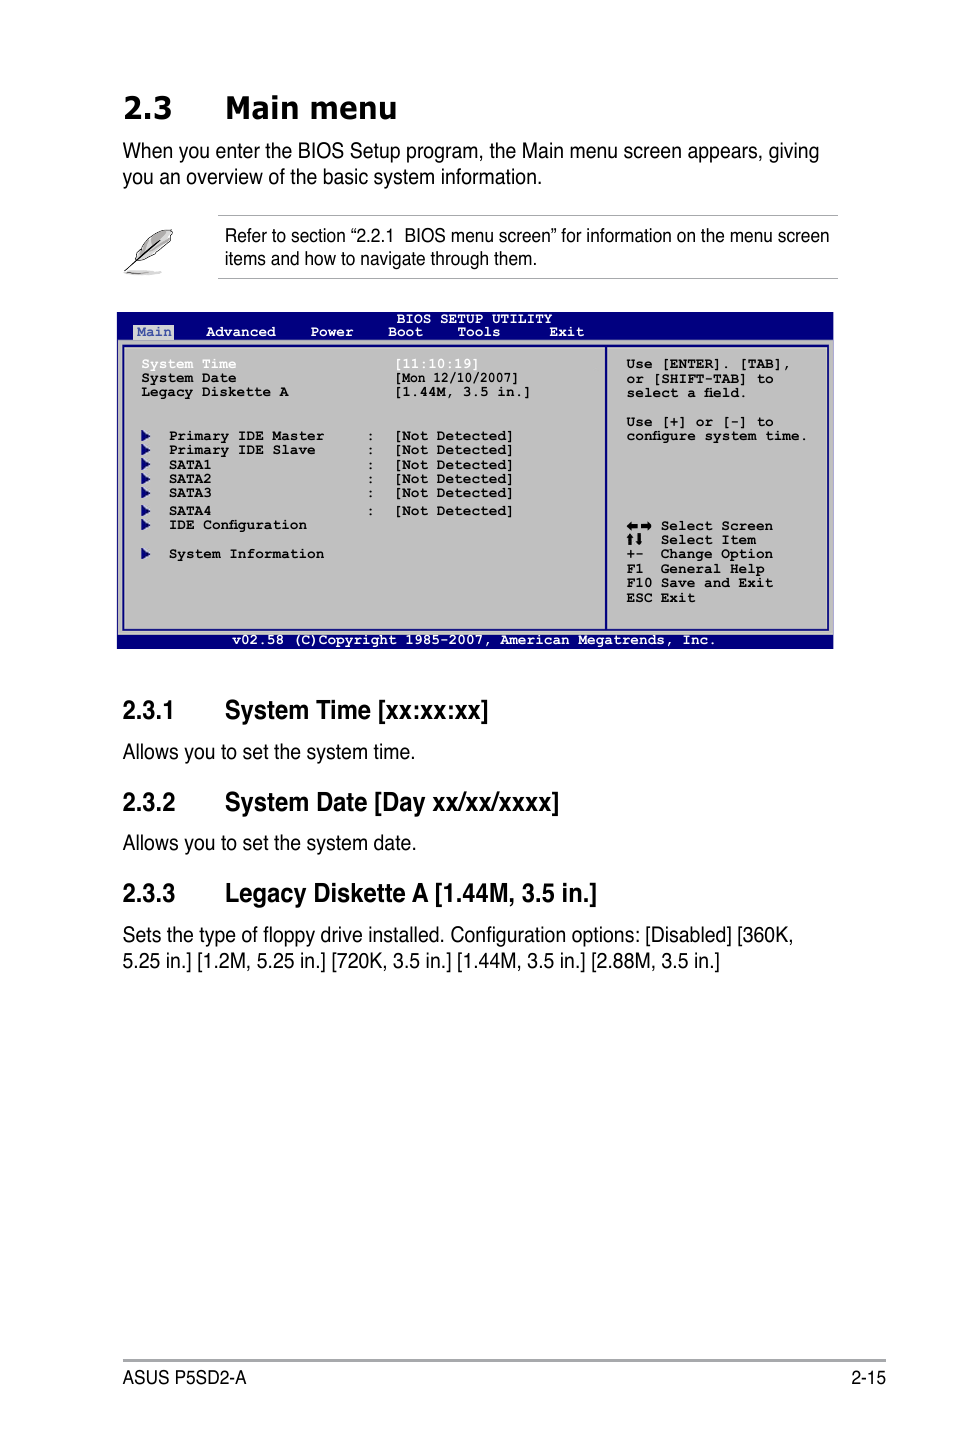Click the 2.3 Main menu heading
The height and width of the screenshot is (1438, 954).
[x=260, y=108]
